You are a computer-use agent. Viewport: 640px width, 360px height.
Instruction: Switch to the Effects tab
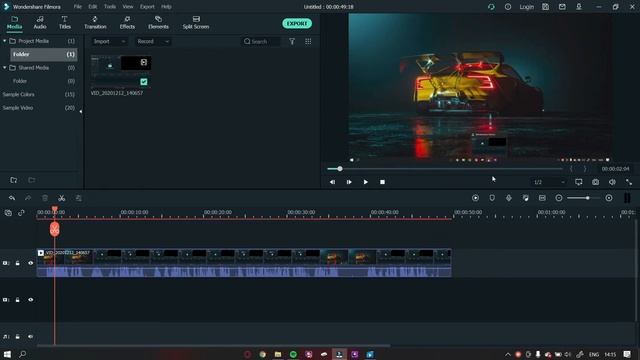(x=127, y=23)
